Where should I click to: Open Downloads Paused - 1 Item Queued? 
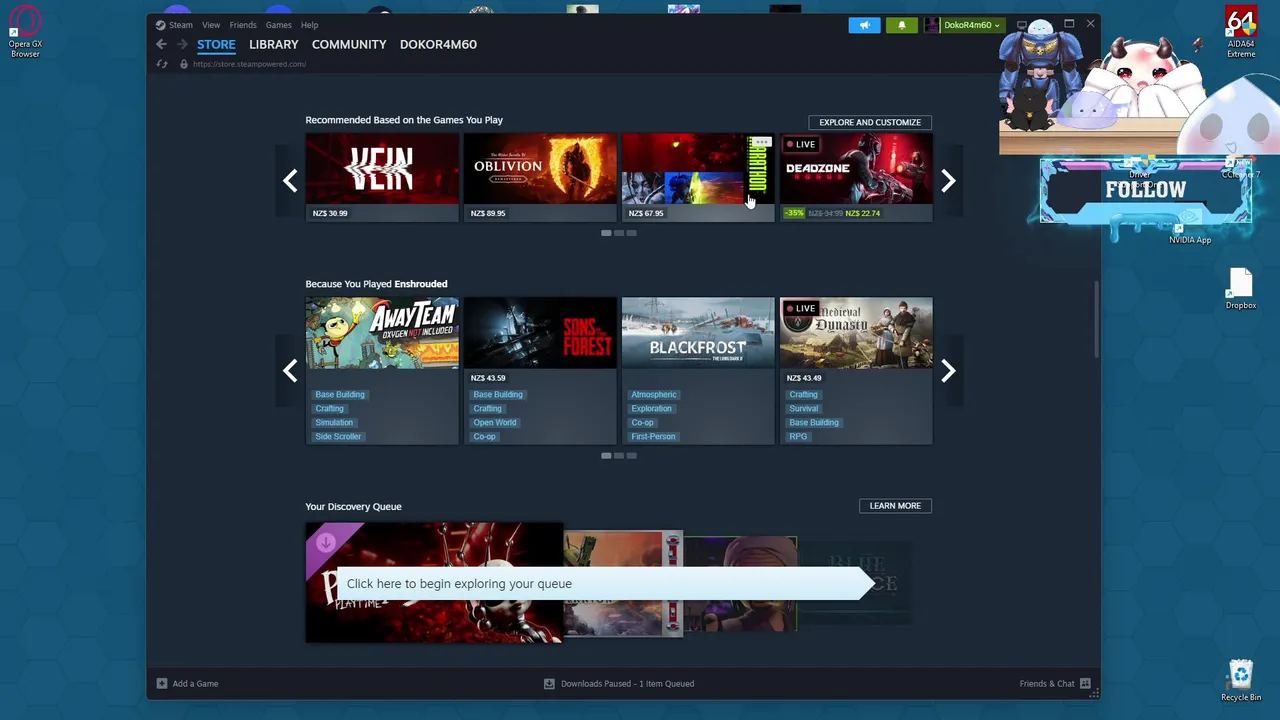tap(627, 684)
